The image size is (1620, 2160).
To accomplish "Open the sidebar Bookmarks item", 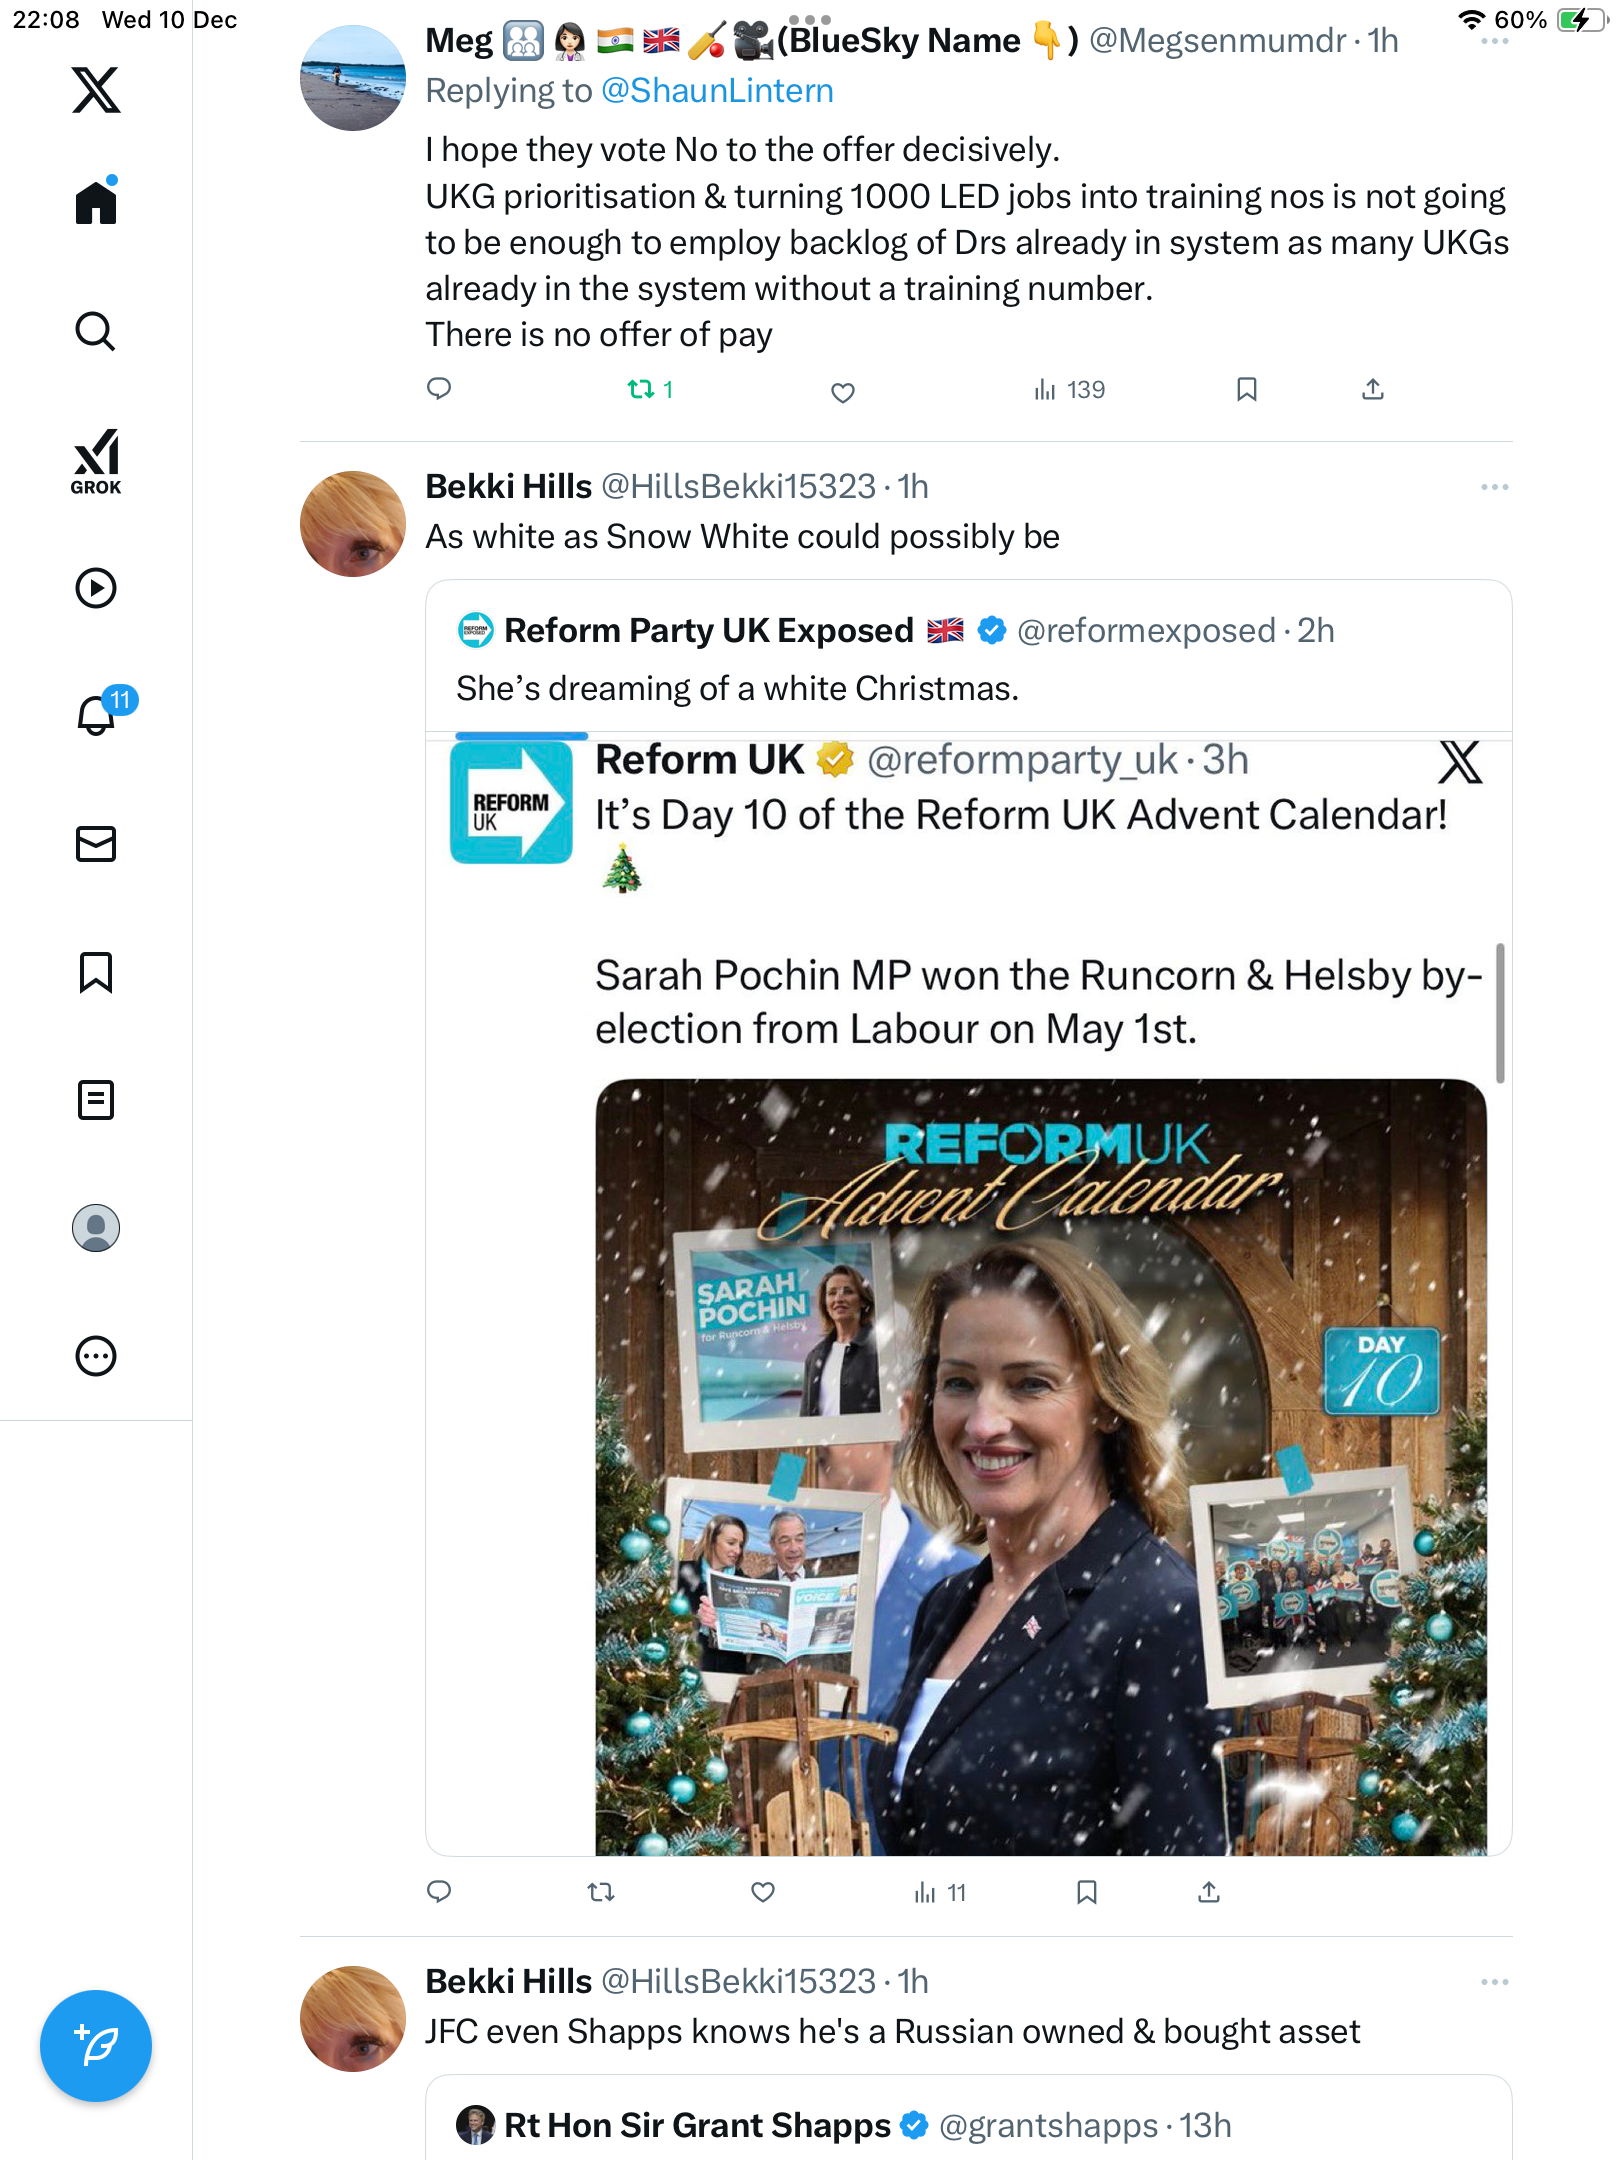I will point(96,972).
